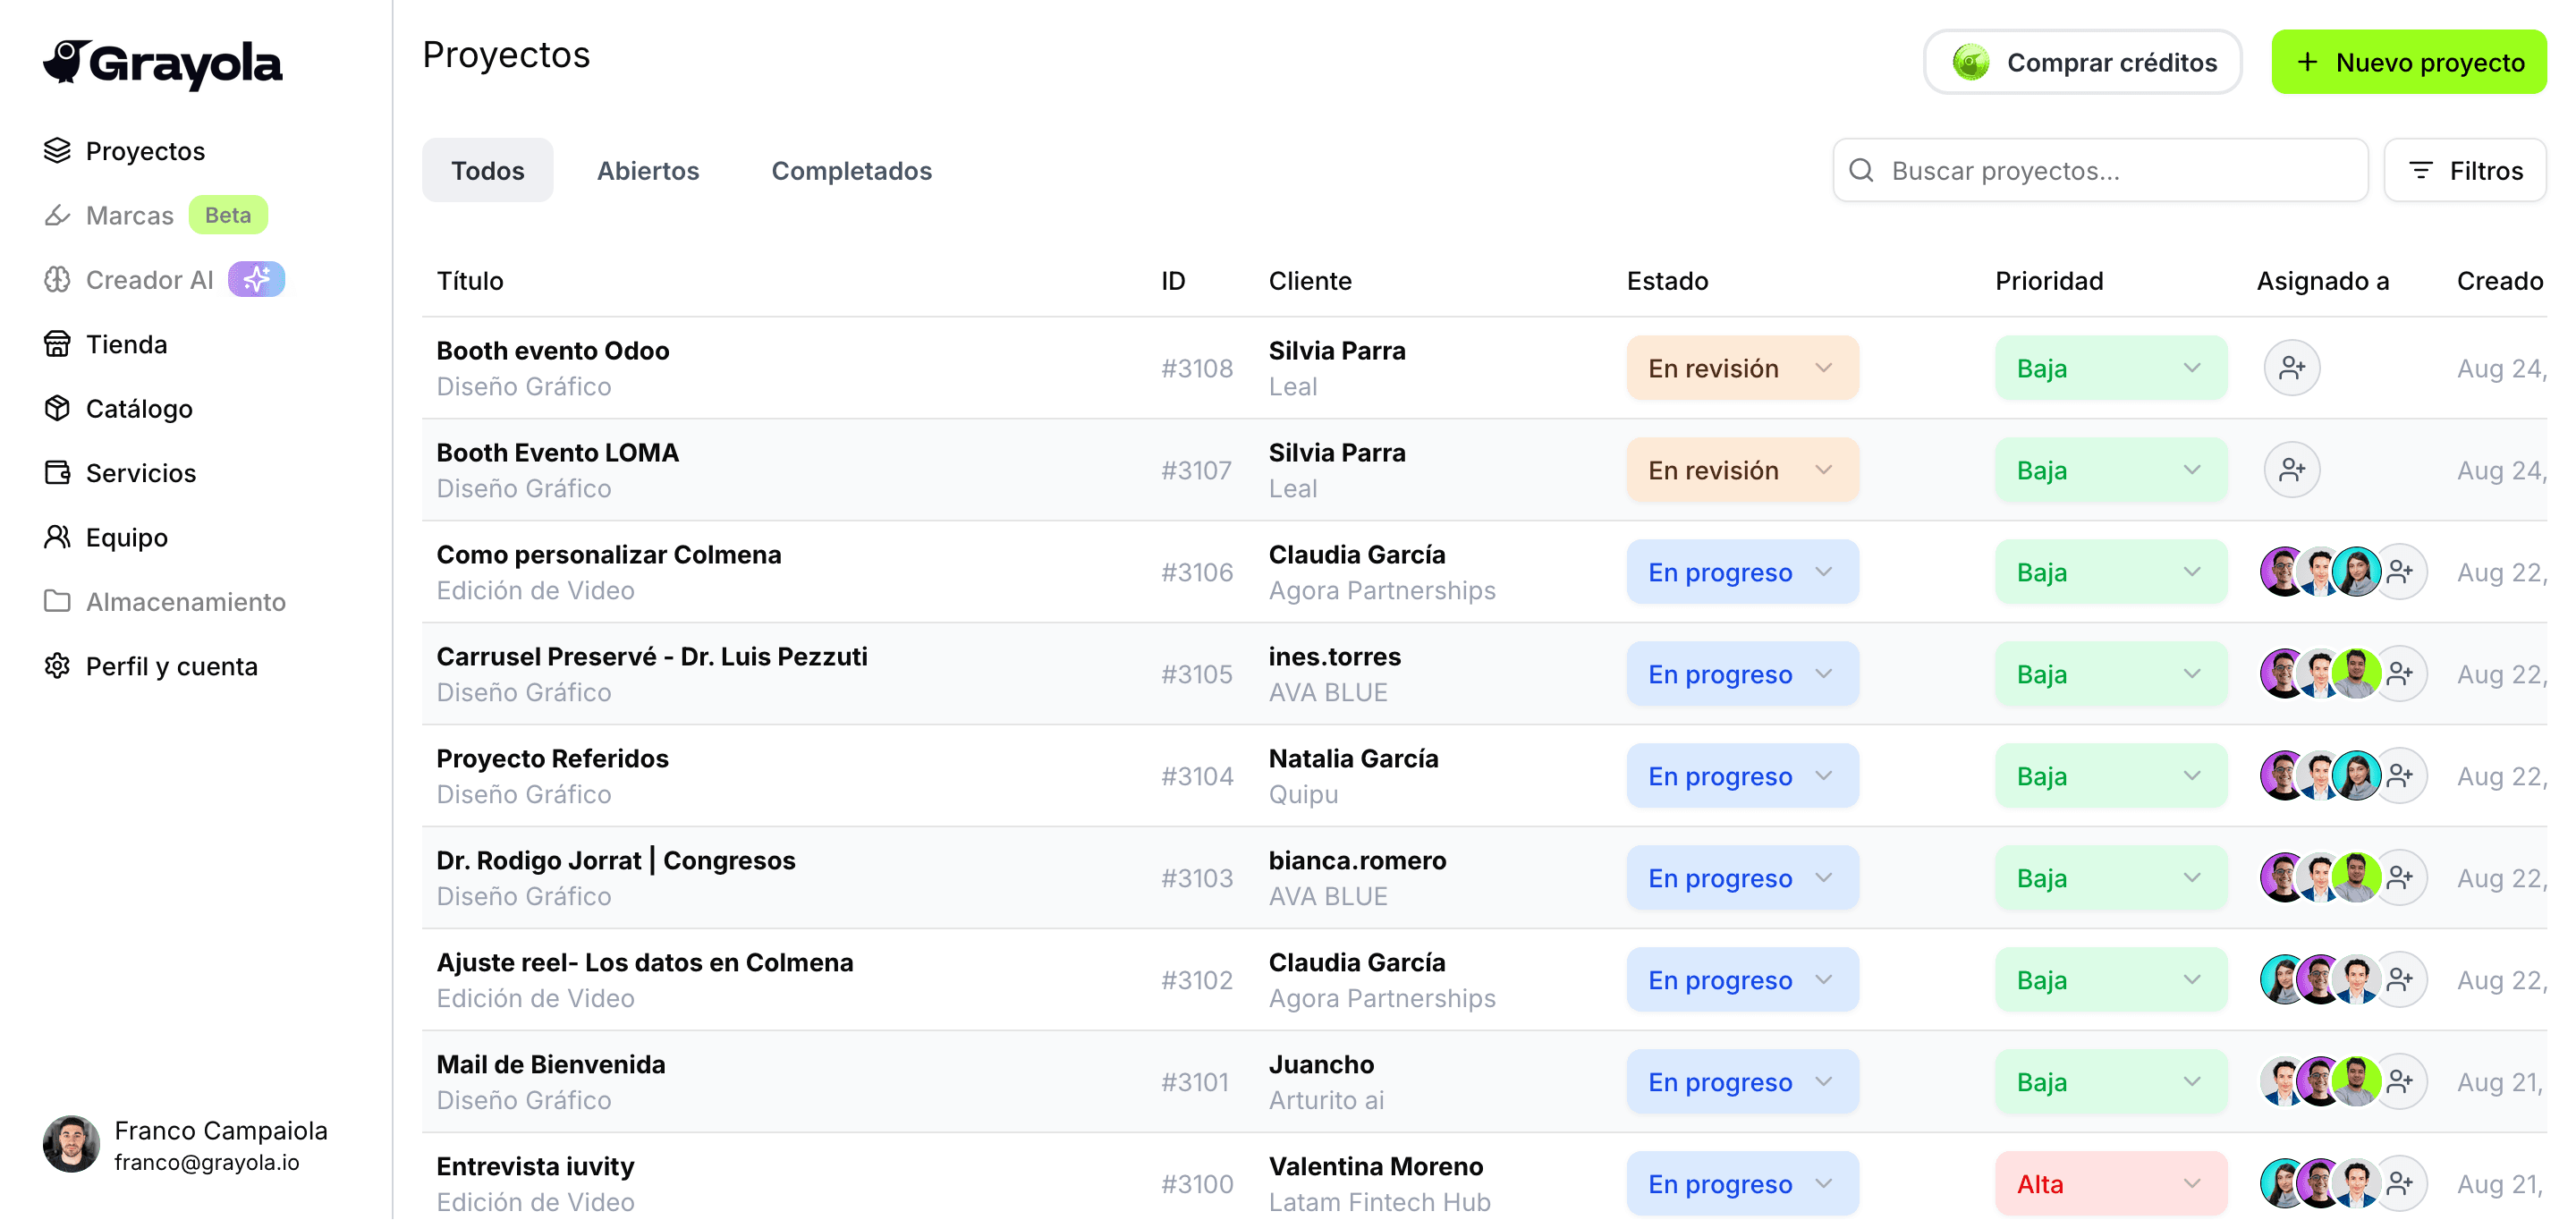Image resolution: width=2576 pixels, height=1220 pixels.
Task: Open the Catálogo section
Action: 139,409
